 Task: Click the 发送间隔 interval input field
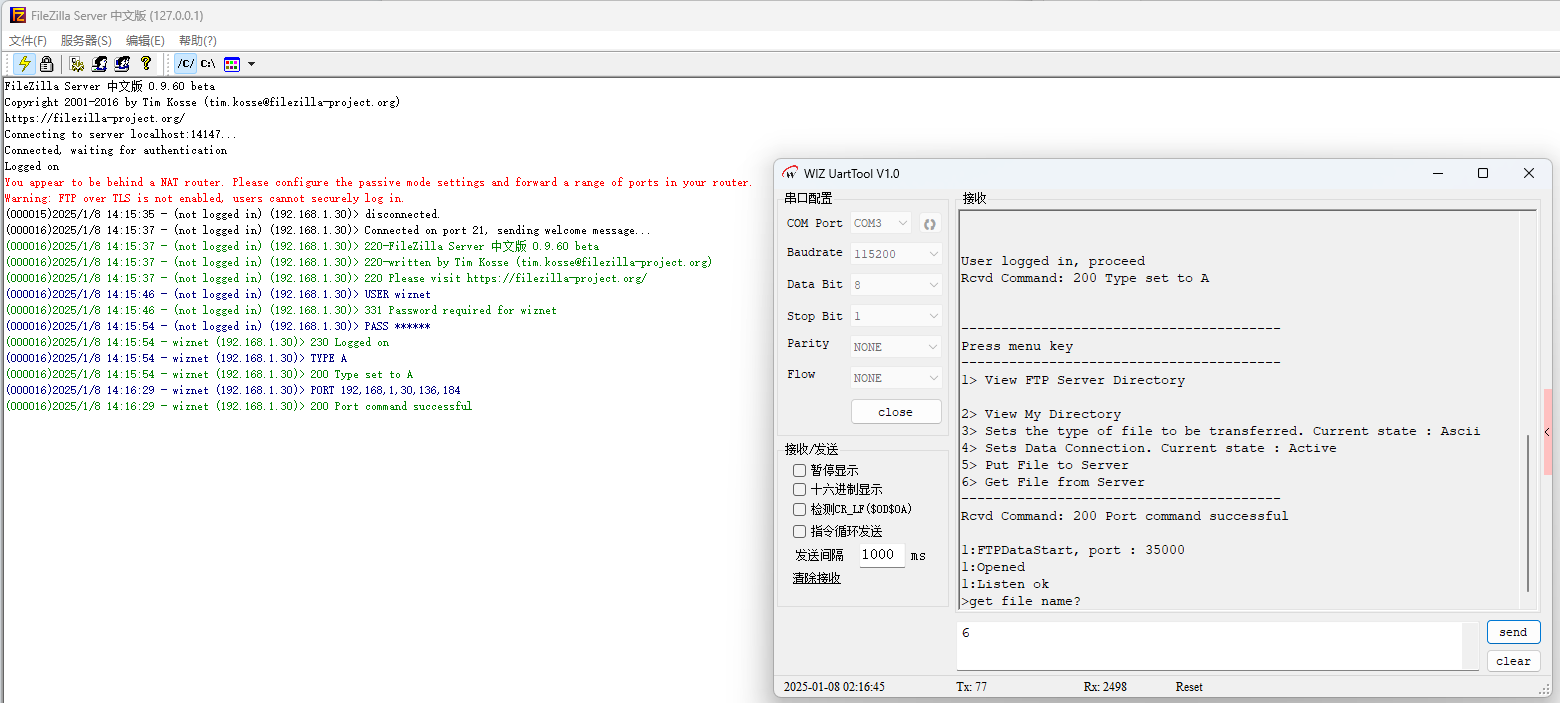[881, 555]
